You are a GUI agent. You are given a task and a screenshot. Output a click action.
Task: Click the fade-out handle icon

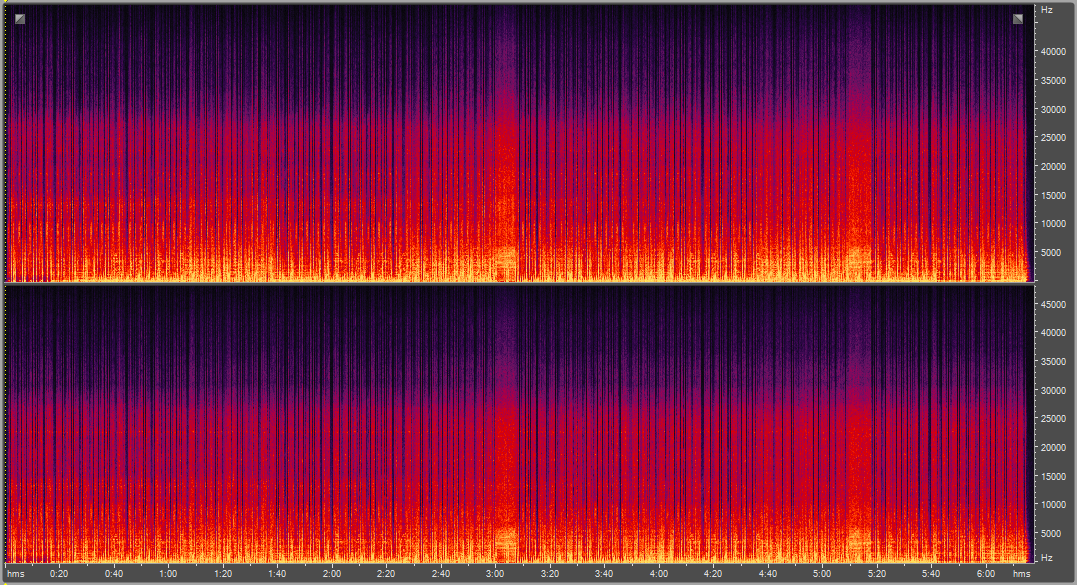[1018, 19]
